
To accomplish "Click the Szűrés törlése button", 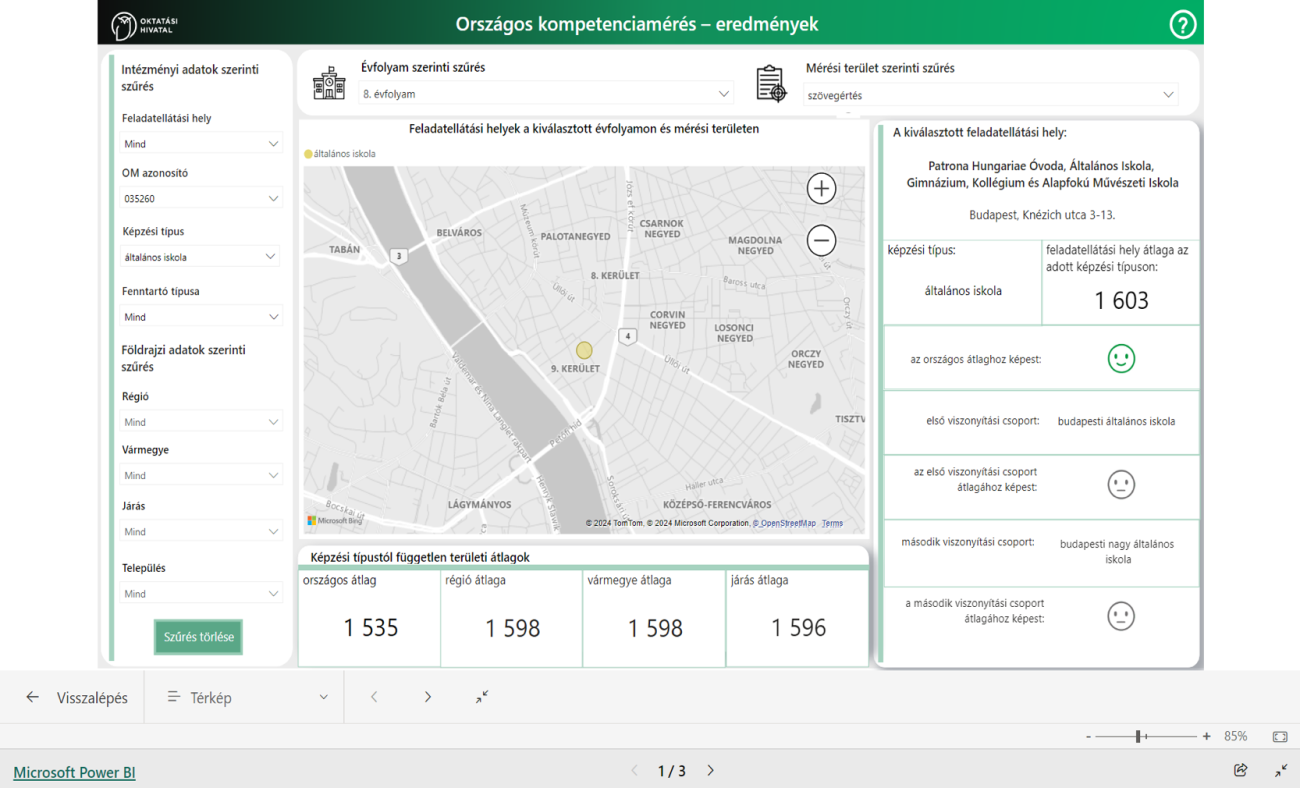I will 198,637.
